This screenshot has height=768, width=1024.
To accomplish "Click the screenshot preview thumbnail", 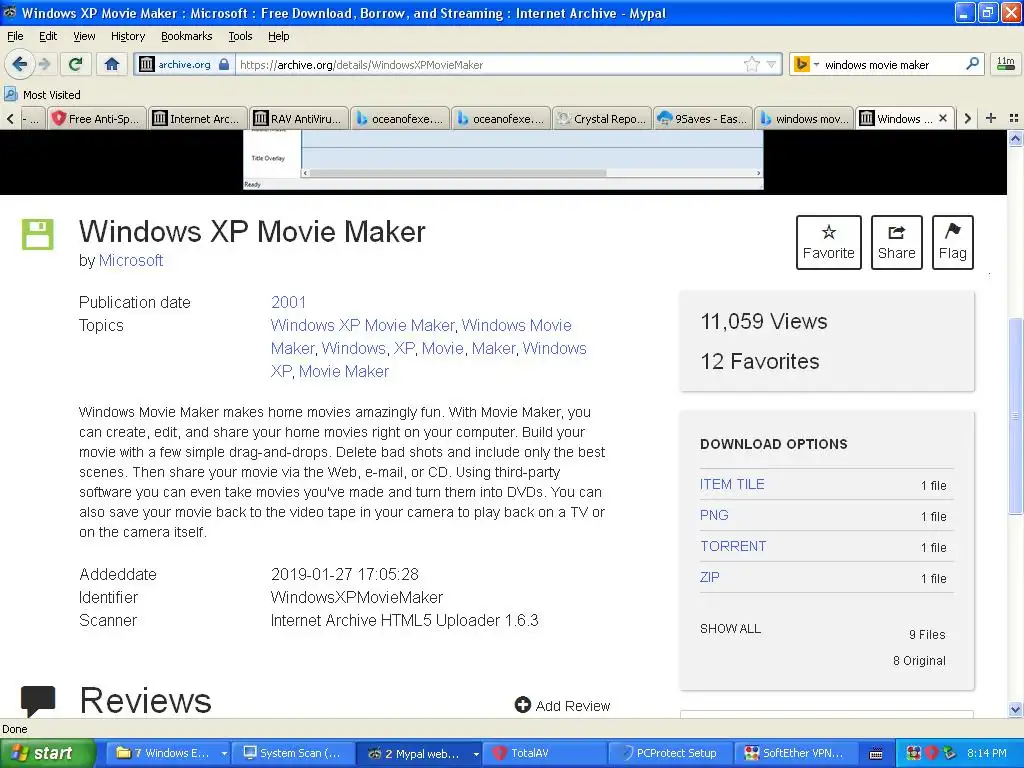I will click(503, 160).
